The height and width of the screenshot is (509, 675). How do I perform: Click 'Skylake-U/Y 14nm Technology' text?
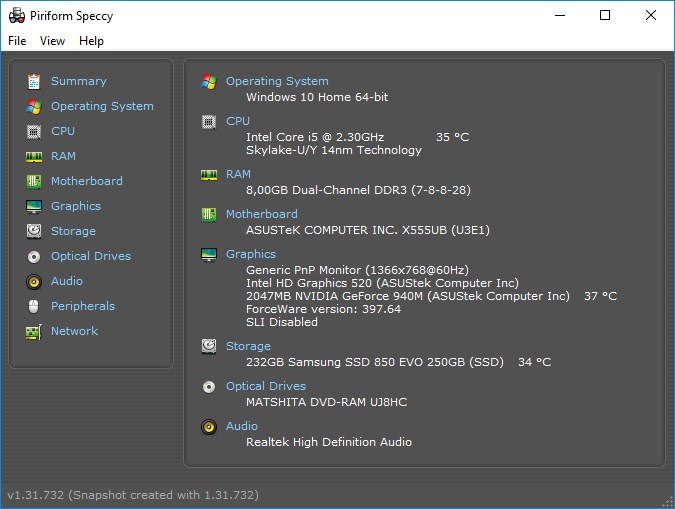[334, 150]
